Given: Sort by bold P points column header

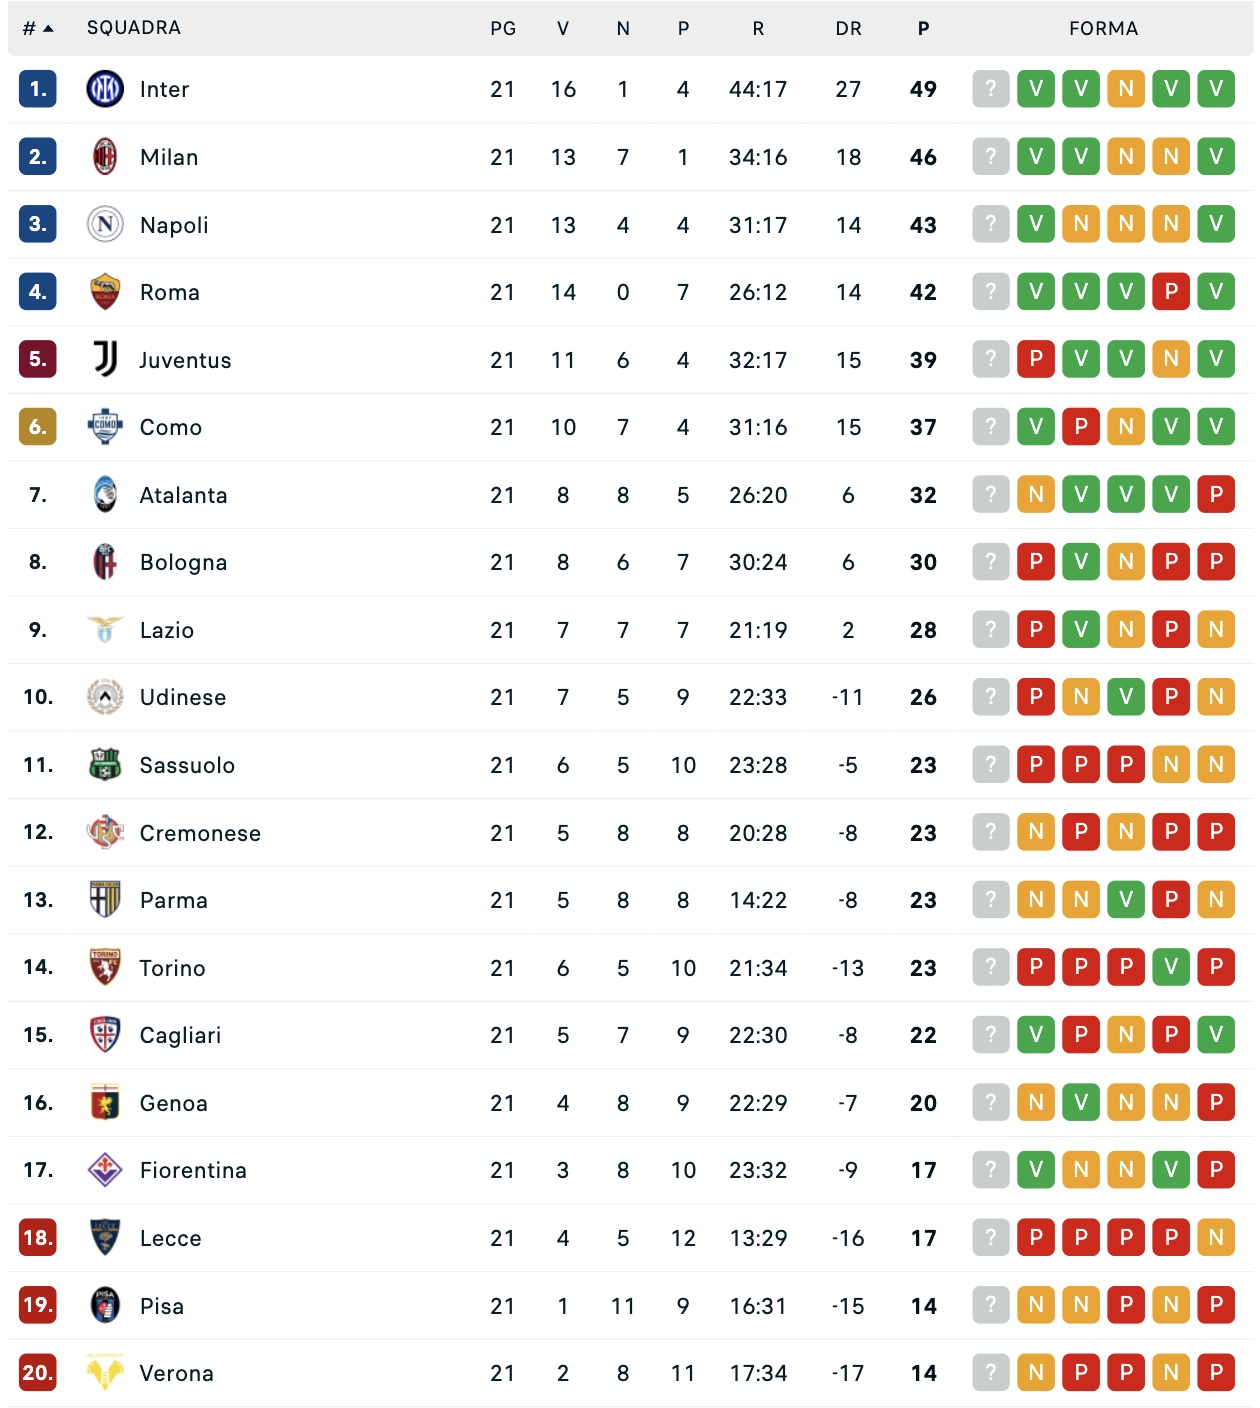Looking at the screenshot, I should [x=923, y=28].
